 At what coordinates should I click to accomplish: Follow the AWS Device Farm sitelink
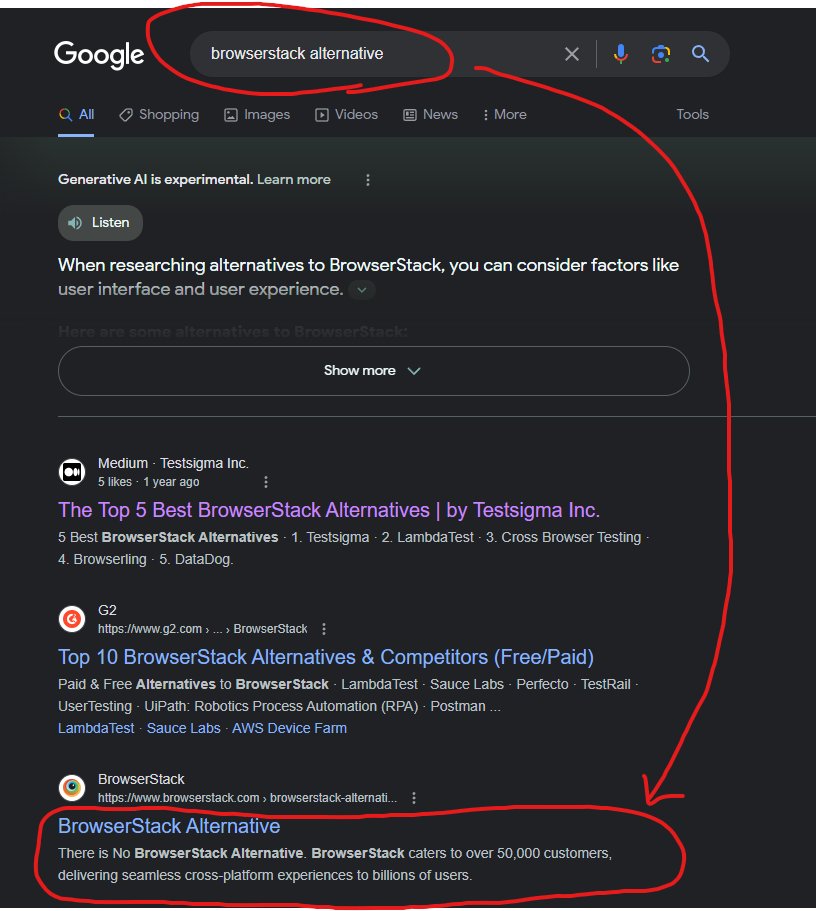(289, 728)
